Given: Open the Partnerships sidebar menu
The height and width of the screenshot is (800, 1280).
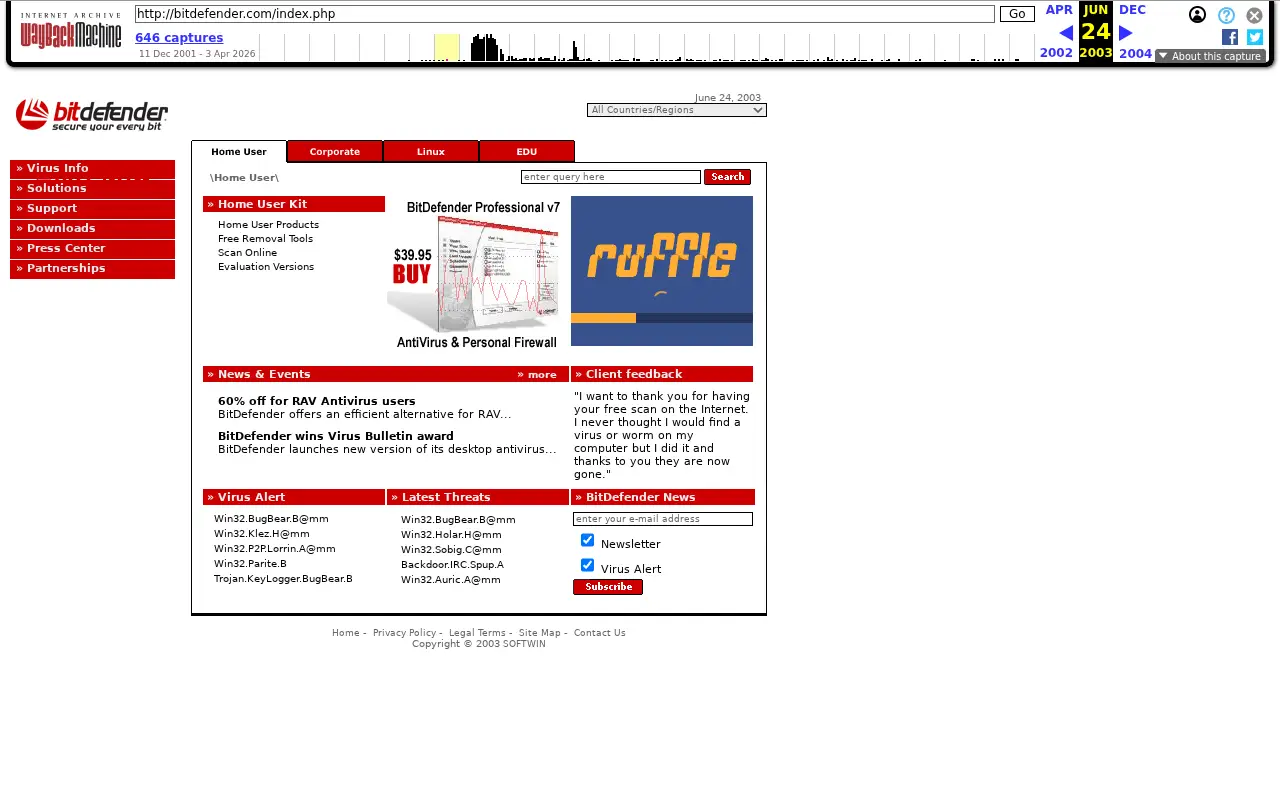Looking at the screenshot, I should (92, 269).
